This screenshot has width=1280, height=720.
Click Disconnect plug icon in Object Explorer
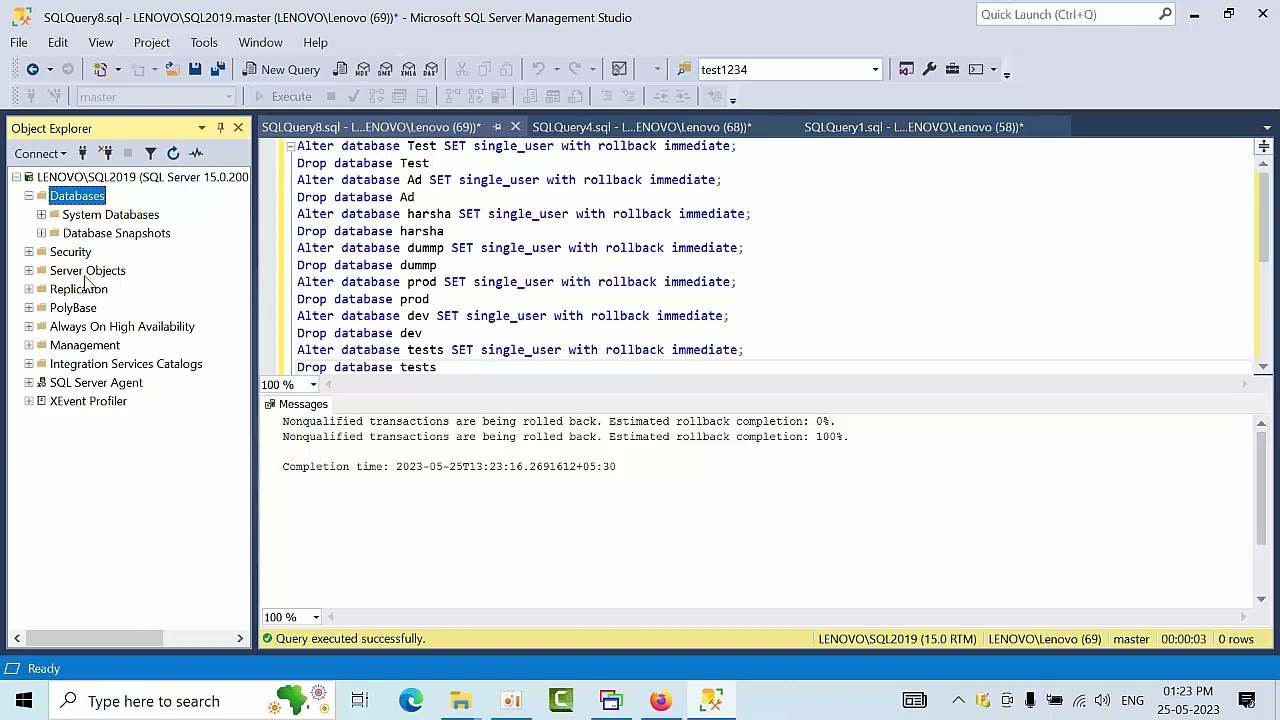coord(106,153)
